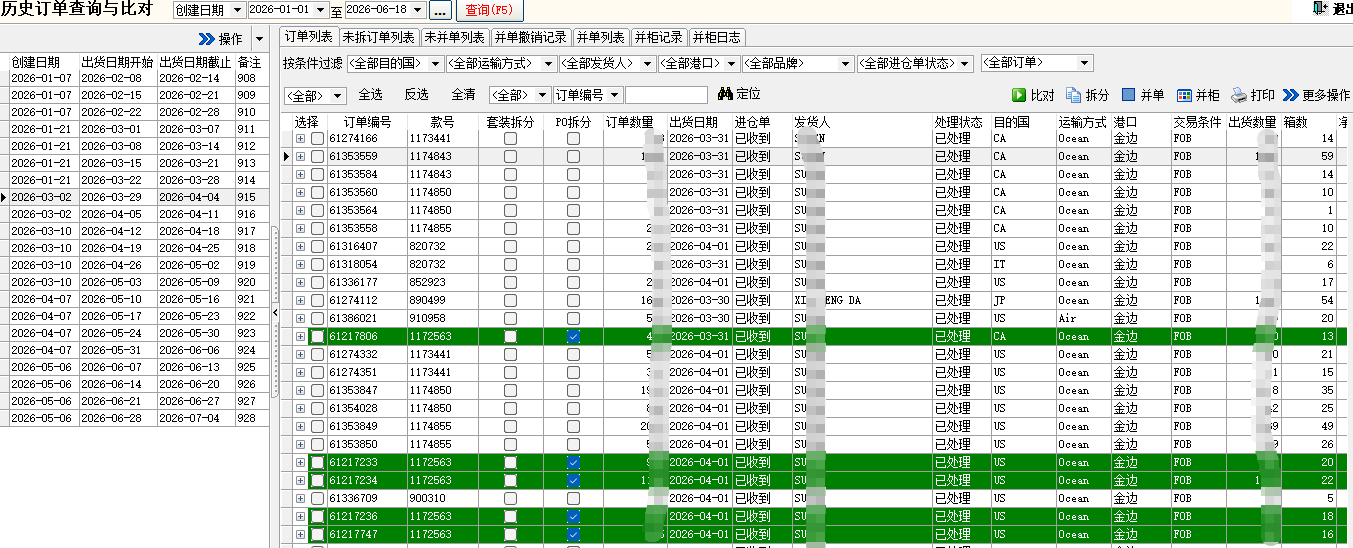Click the ellipsis date range button

coord(440,11)
